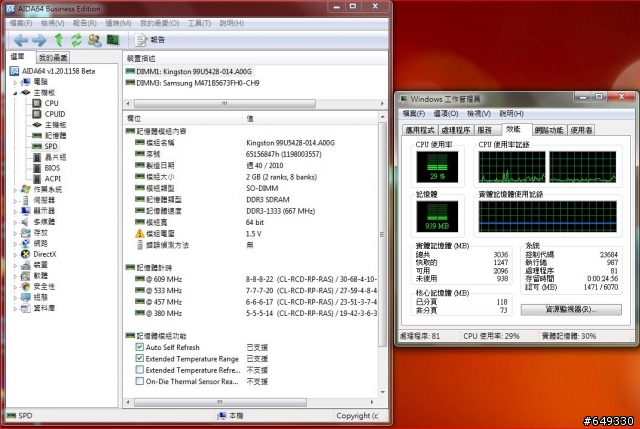Viewport: 640px width, 429px height.
Task: Click the DirectX icon in the tree
Action: tap(26, 254)
